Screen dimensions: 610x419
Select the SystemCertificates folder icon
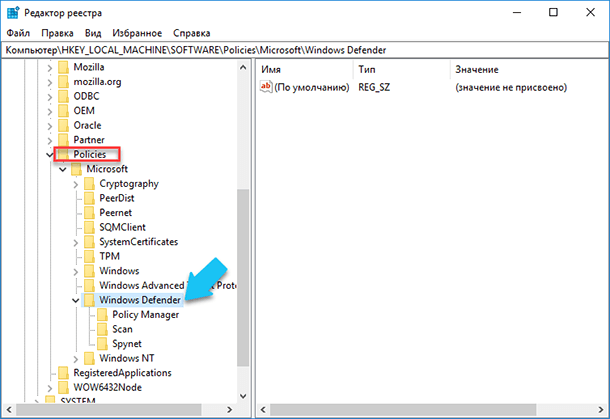[89, 242]
